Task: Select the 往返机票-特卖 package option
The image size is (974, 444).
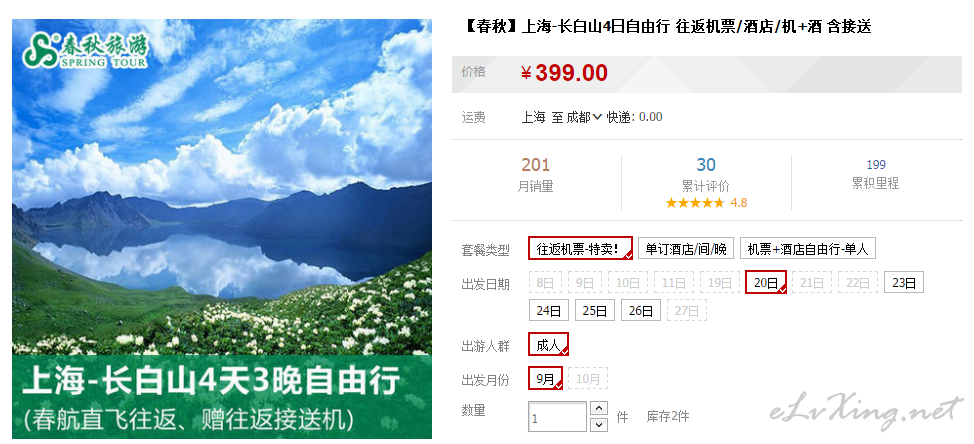Action: point(581,248)
